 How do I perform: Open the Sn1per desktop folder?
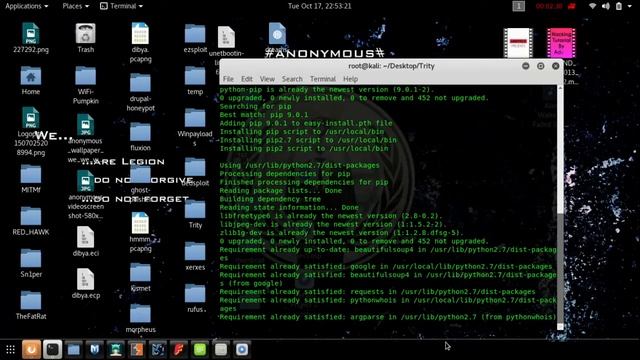[x=31, y=263]
